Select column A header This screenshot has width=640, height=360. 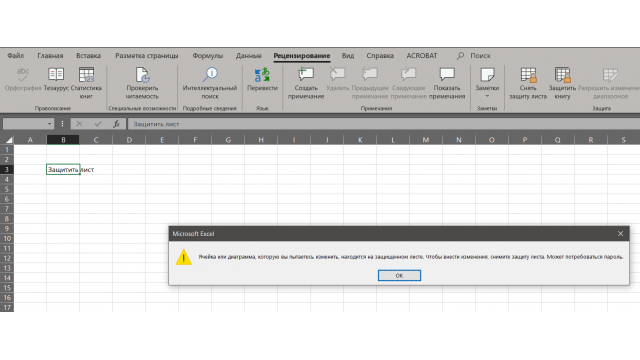click(30, 140)
